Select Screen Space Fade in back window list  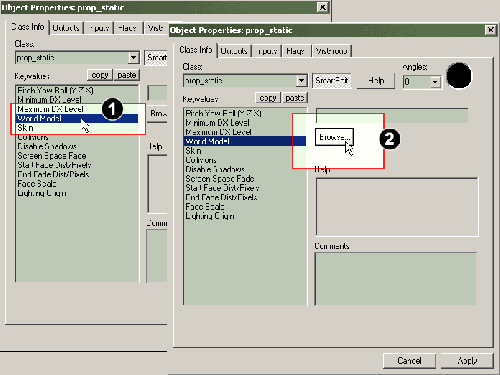[77, 156]
